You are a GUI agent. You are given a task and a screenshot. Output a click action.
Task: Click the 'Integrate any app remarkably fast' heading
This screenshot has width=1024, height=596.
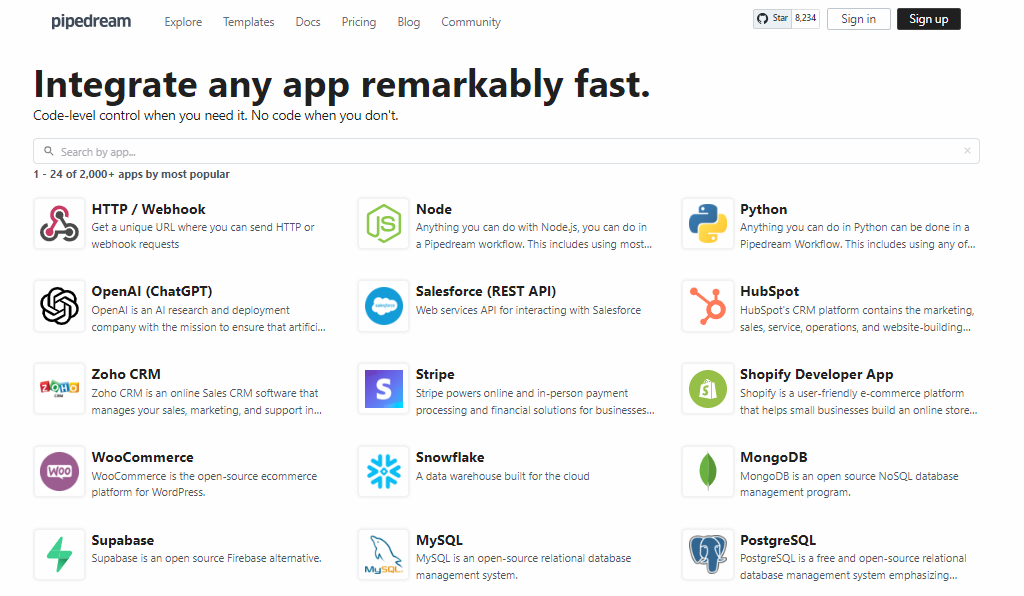(x=342, y=85)
